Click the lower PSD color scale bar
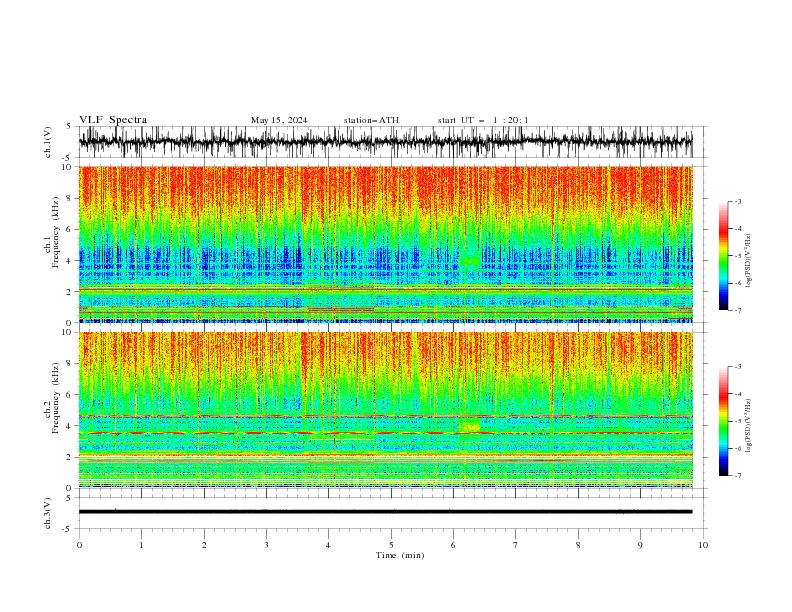The width and height of the screenshot is (792, 612). click(x=724, y=421)
